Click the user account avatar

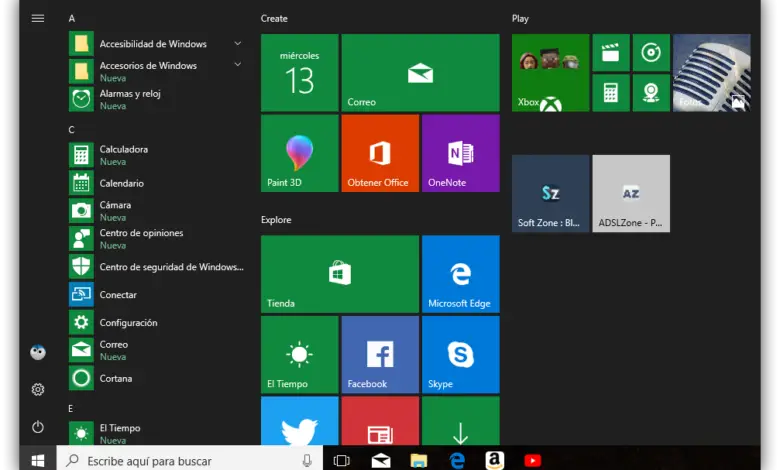[38, 352]
